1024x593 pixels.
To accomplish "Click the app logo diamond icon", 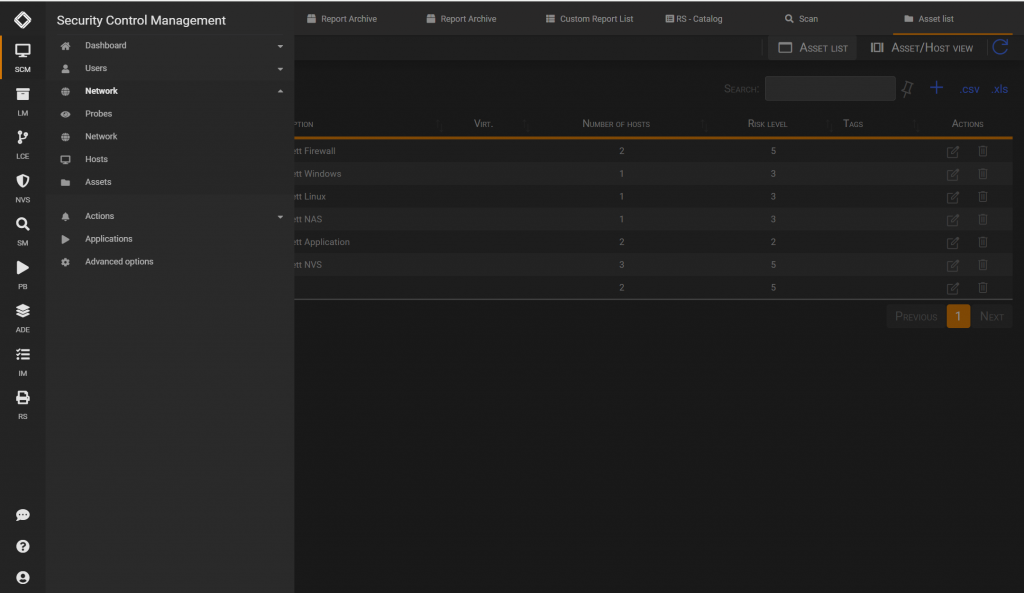I will point(23,20).
